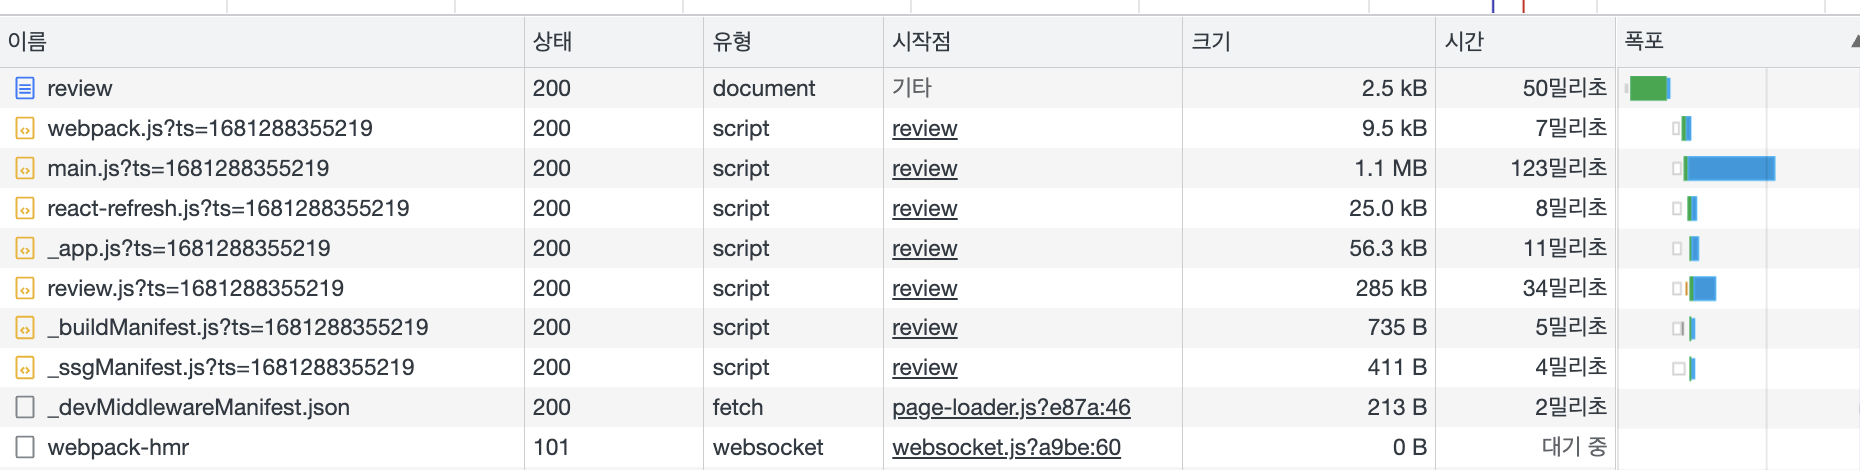Select the main.js?ts=1681288355219 request
The width and height of the screenshot is (1860, 470).
point(188,168)
